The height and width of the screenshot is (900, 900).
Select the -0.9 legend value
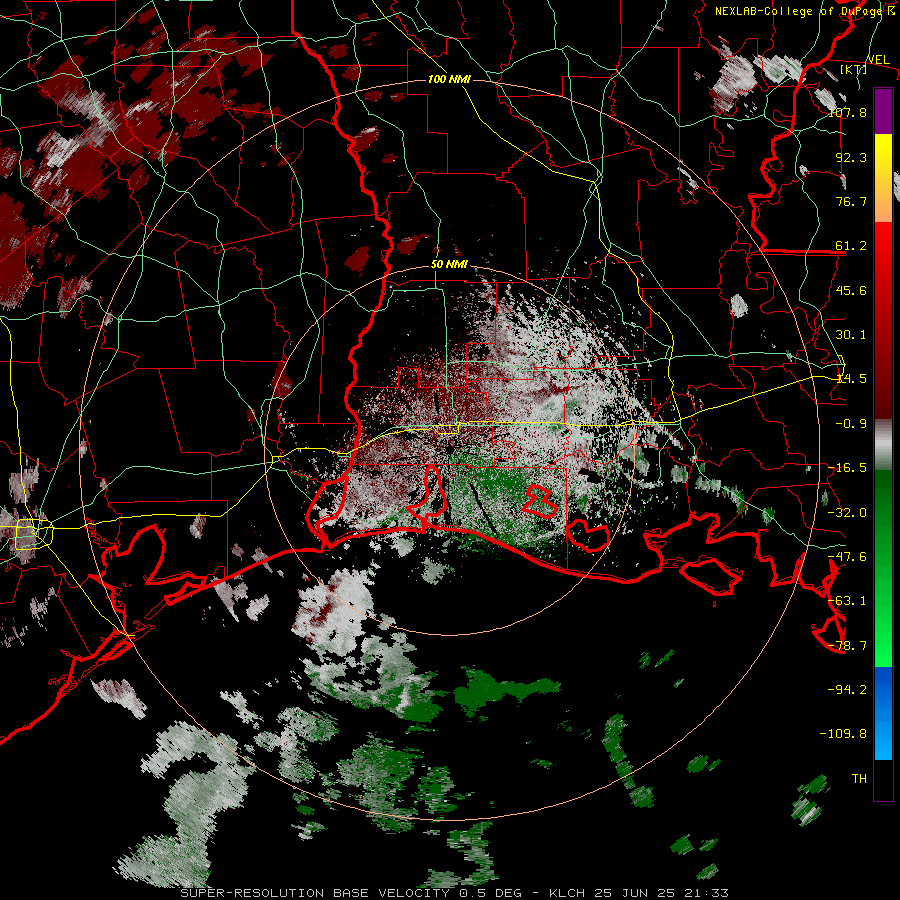(x=851, y=424)
